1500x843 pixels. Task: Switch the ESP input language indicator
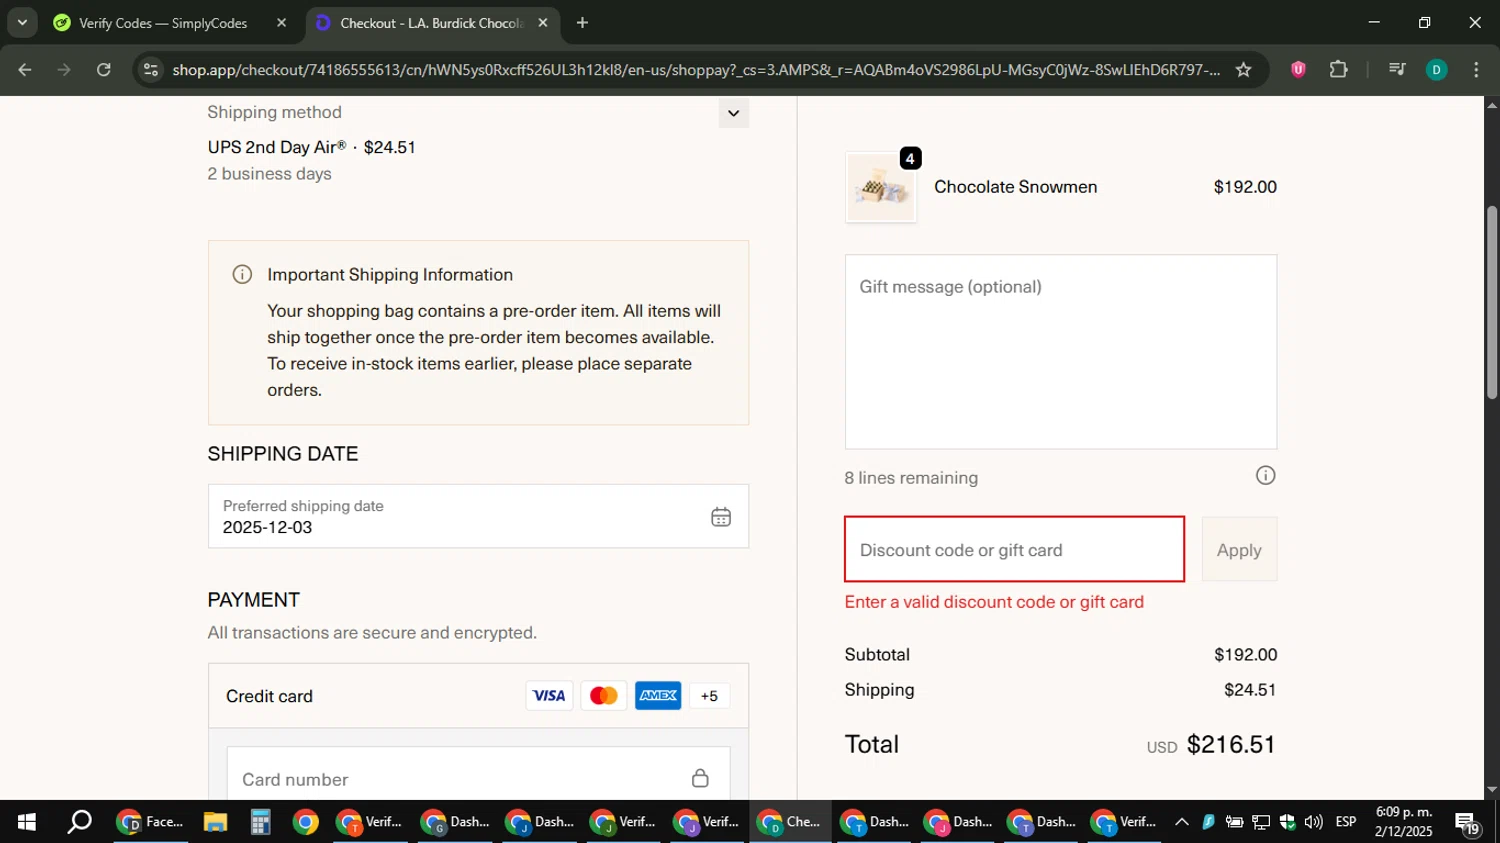click(1346, 822)
